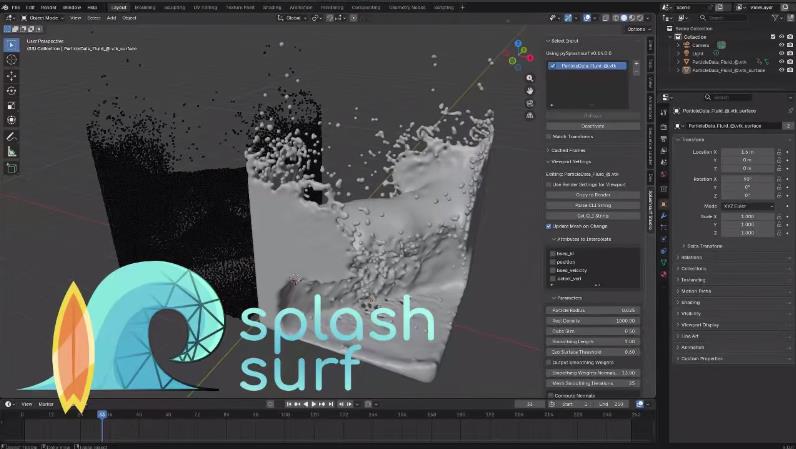Select the Measure tool
The width and height of the screenshot is (796, 449).
(x=11, y=151)
